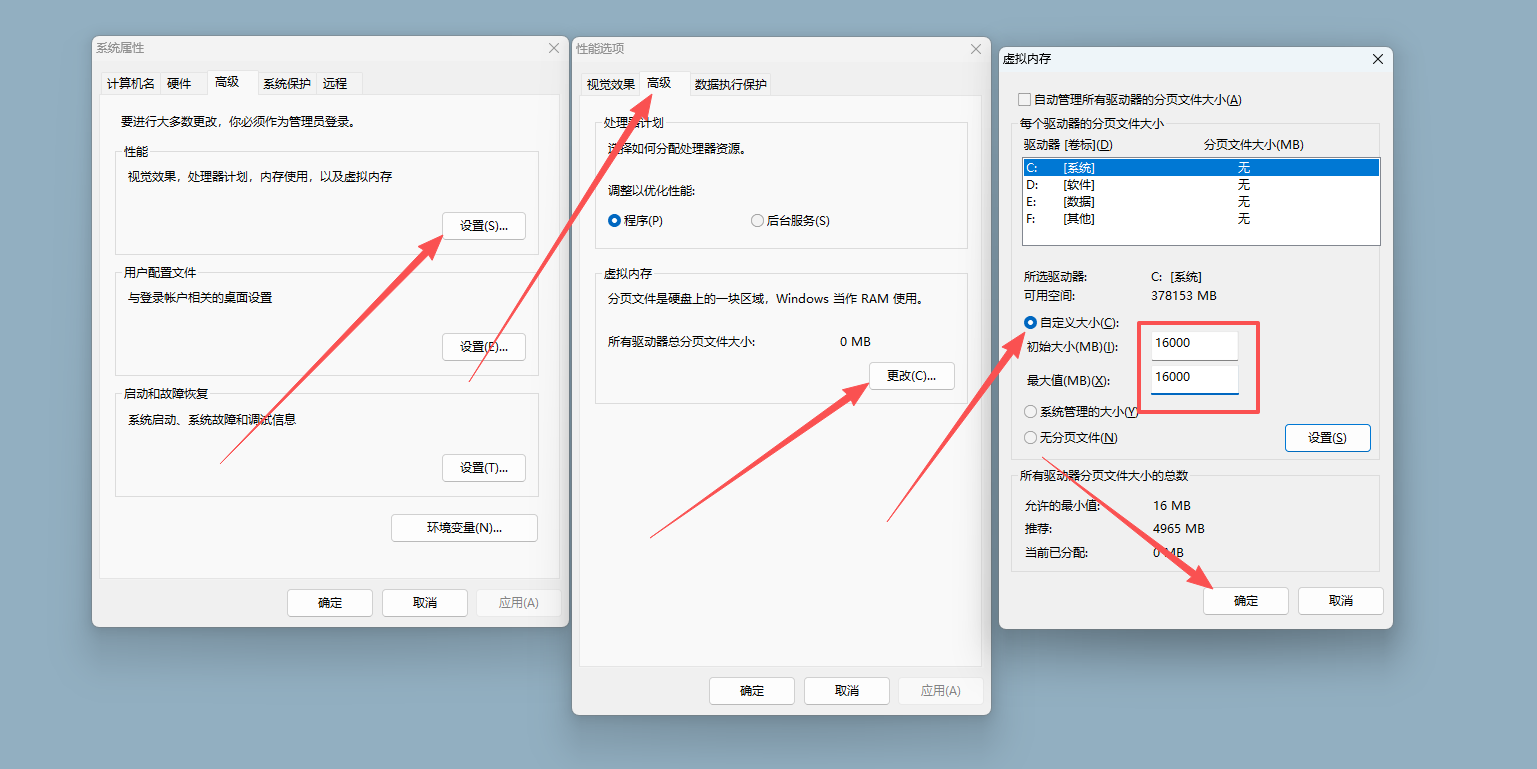Select 后台服务 processor scheduling option
Viewport: 1537px width, 769px height.
[x=757, y=221]
